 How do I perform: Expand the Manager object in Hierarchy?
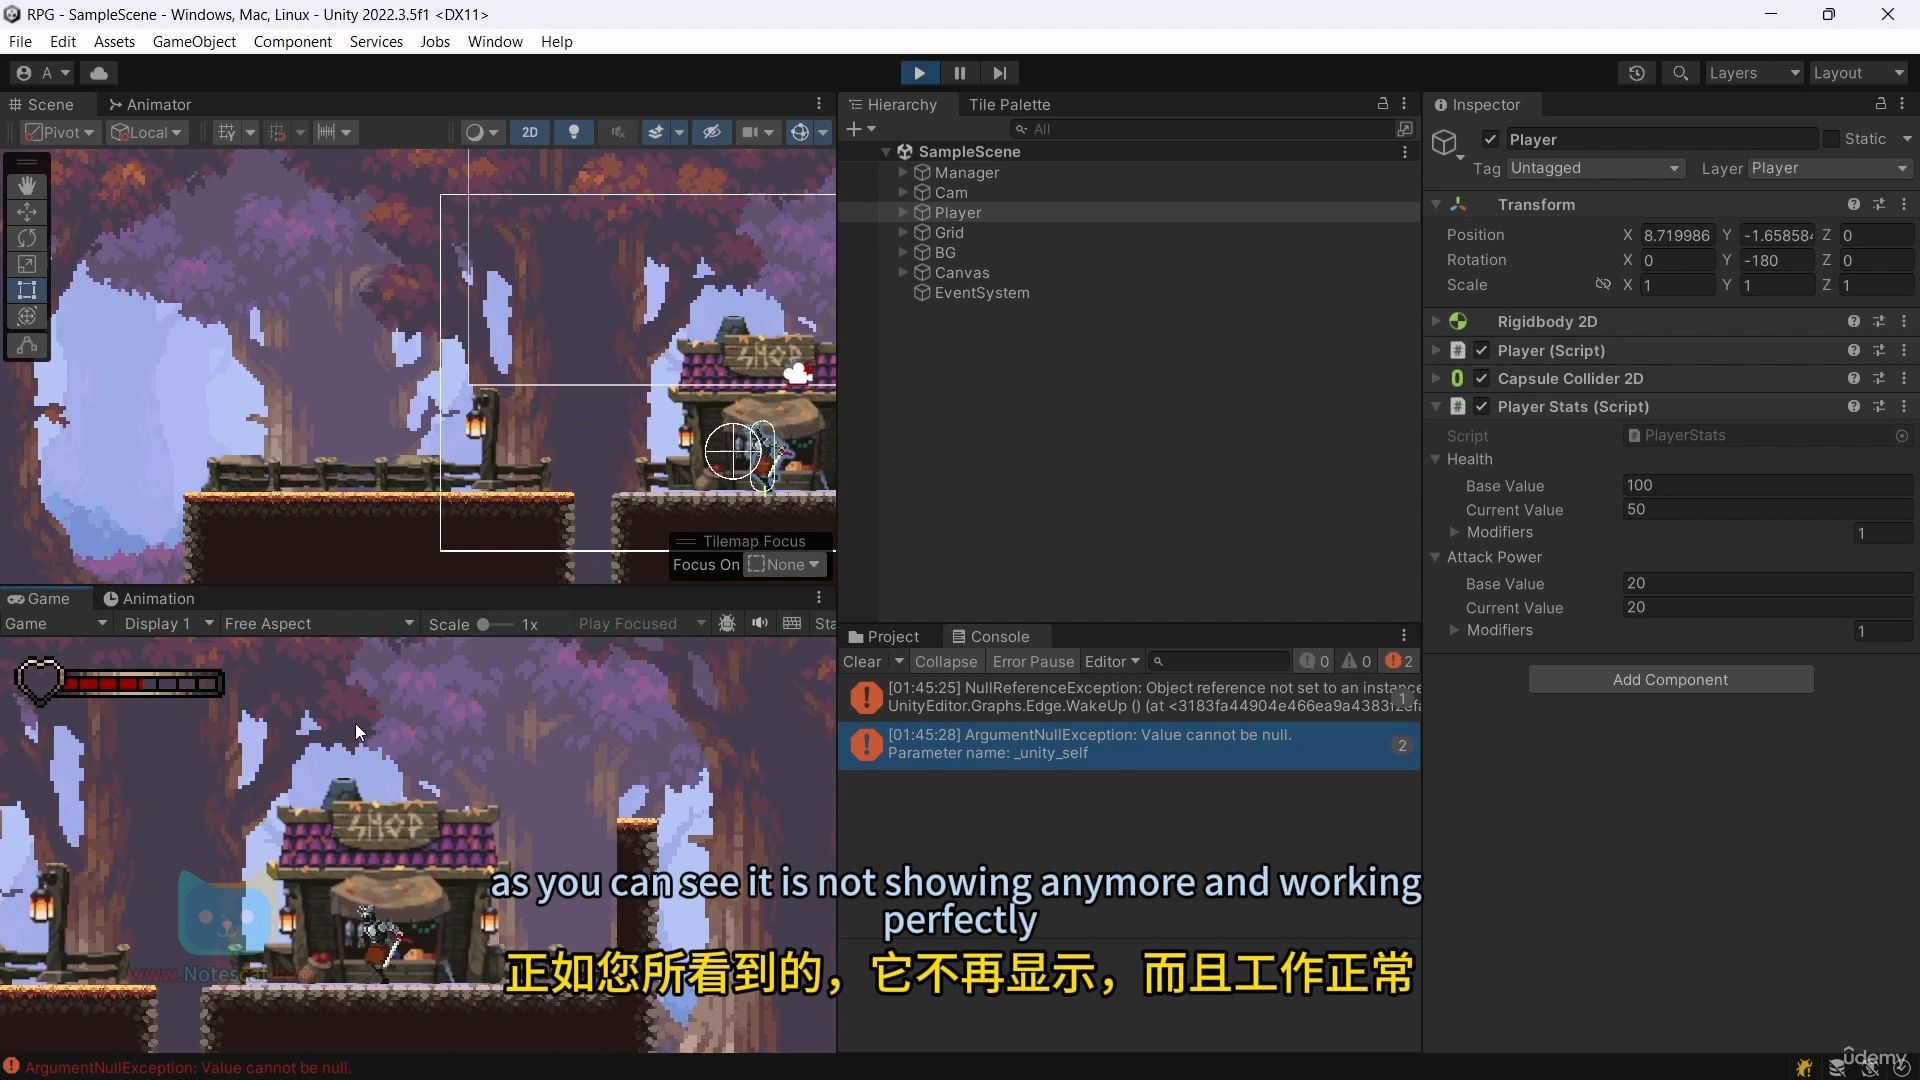[x=903, y=172]
